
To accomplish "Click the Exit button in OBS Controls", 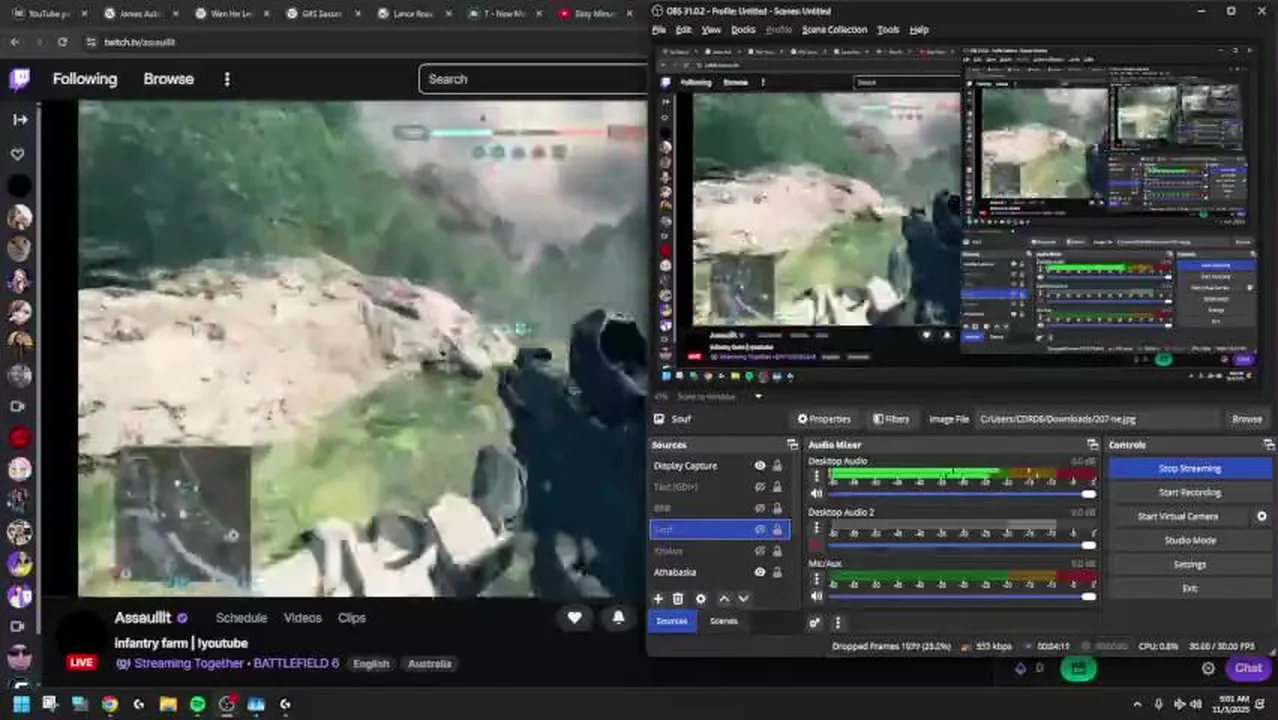I will tap(1190, 588).
